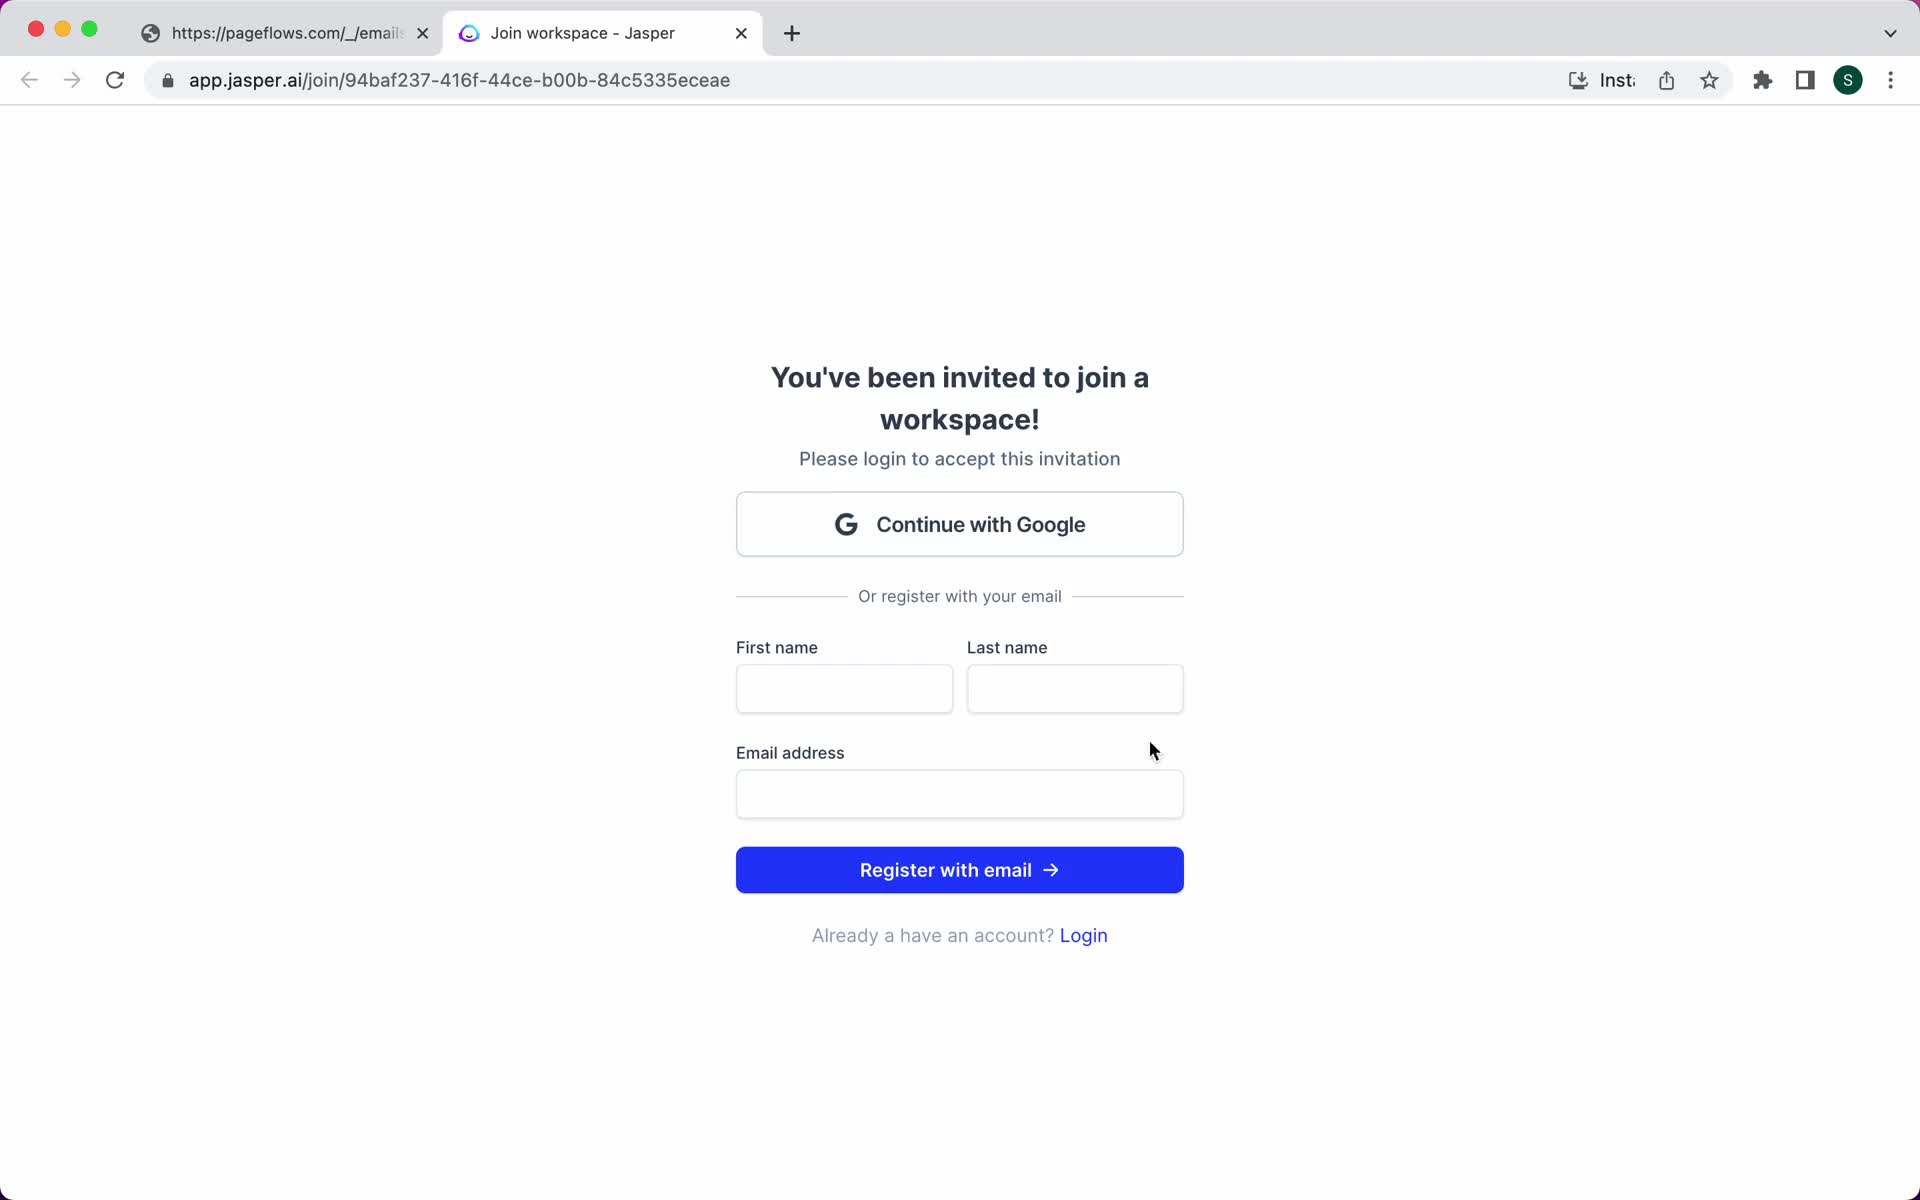Click the sidebar panel icon
This screenshot has height=1200, width=1920.
click(1805, 79)
